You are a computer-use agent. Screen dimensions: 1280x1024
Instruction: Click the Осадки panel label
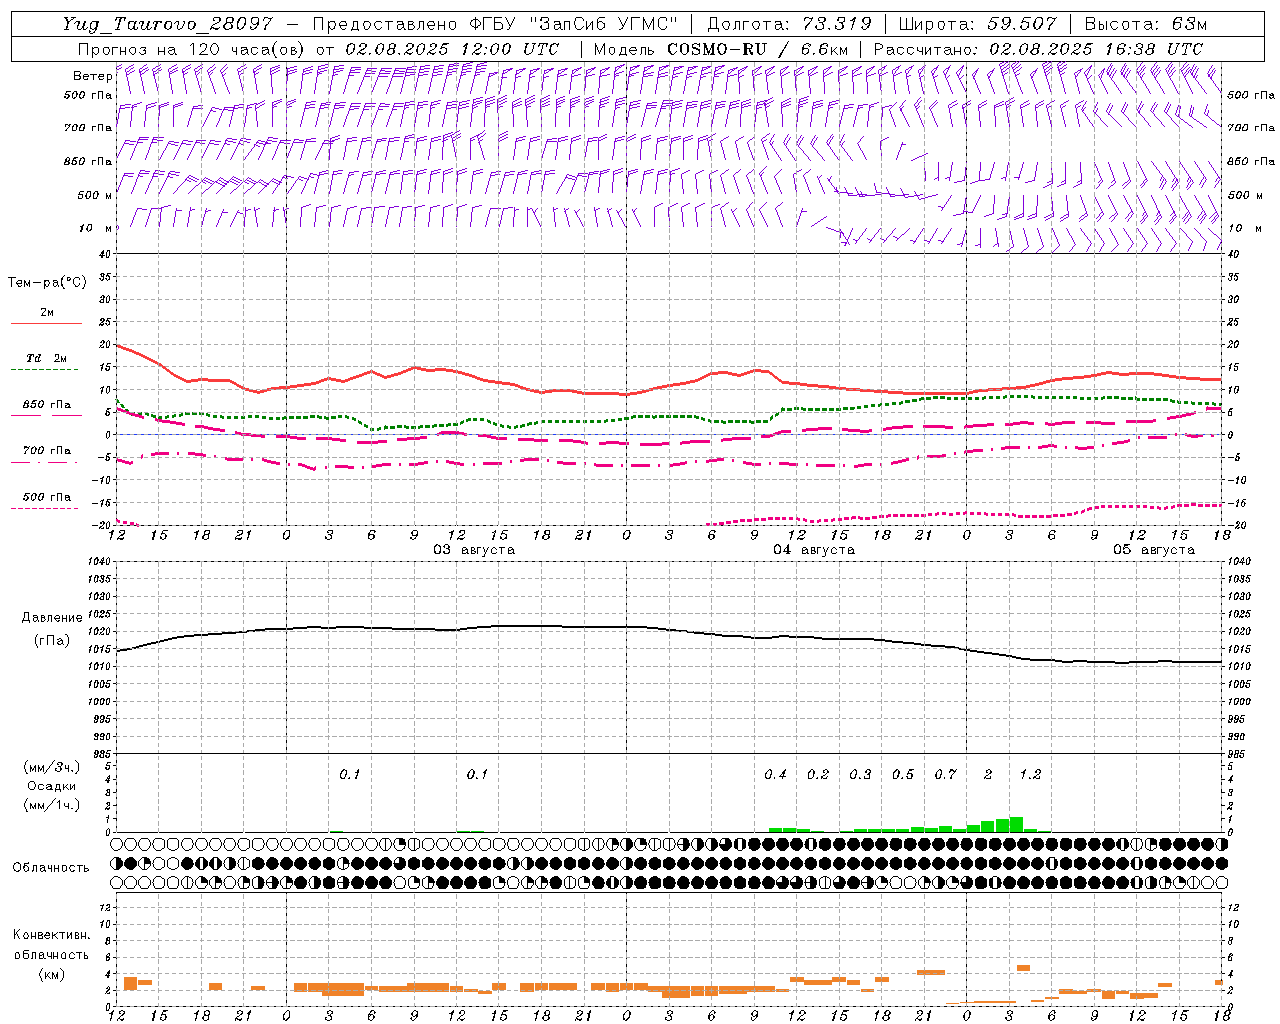(x=51, y=786)
